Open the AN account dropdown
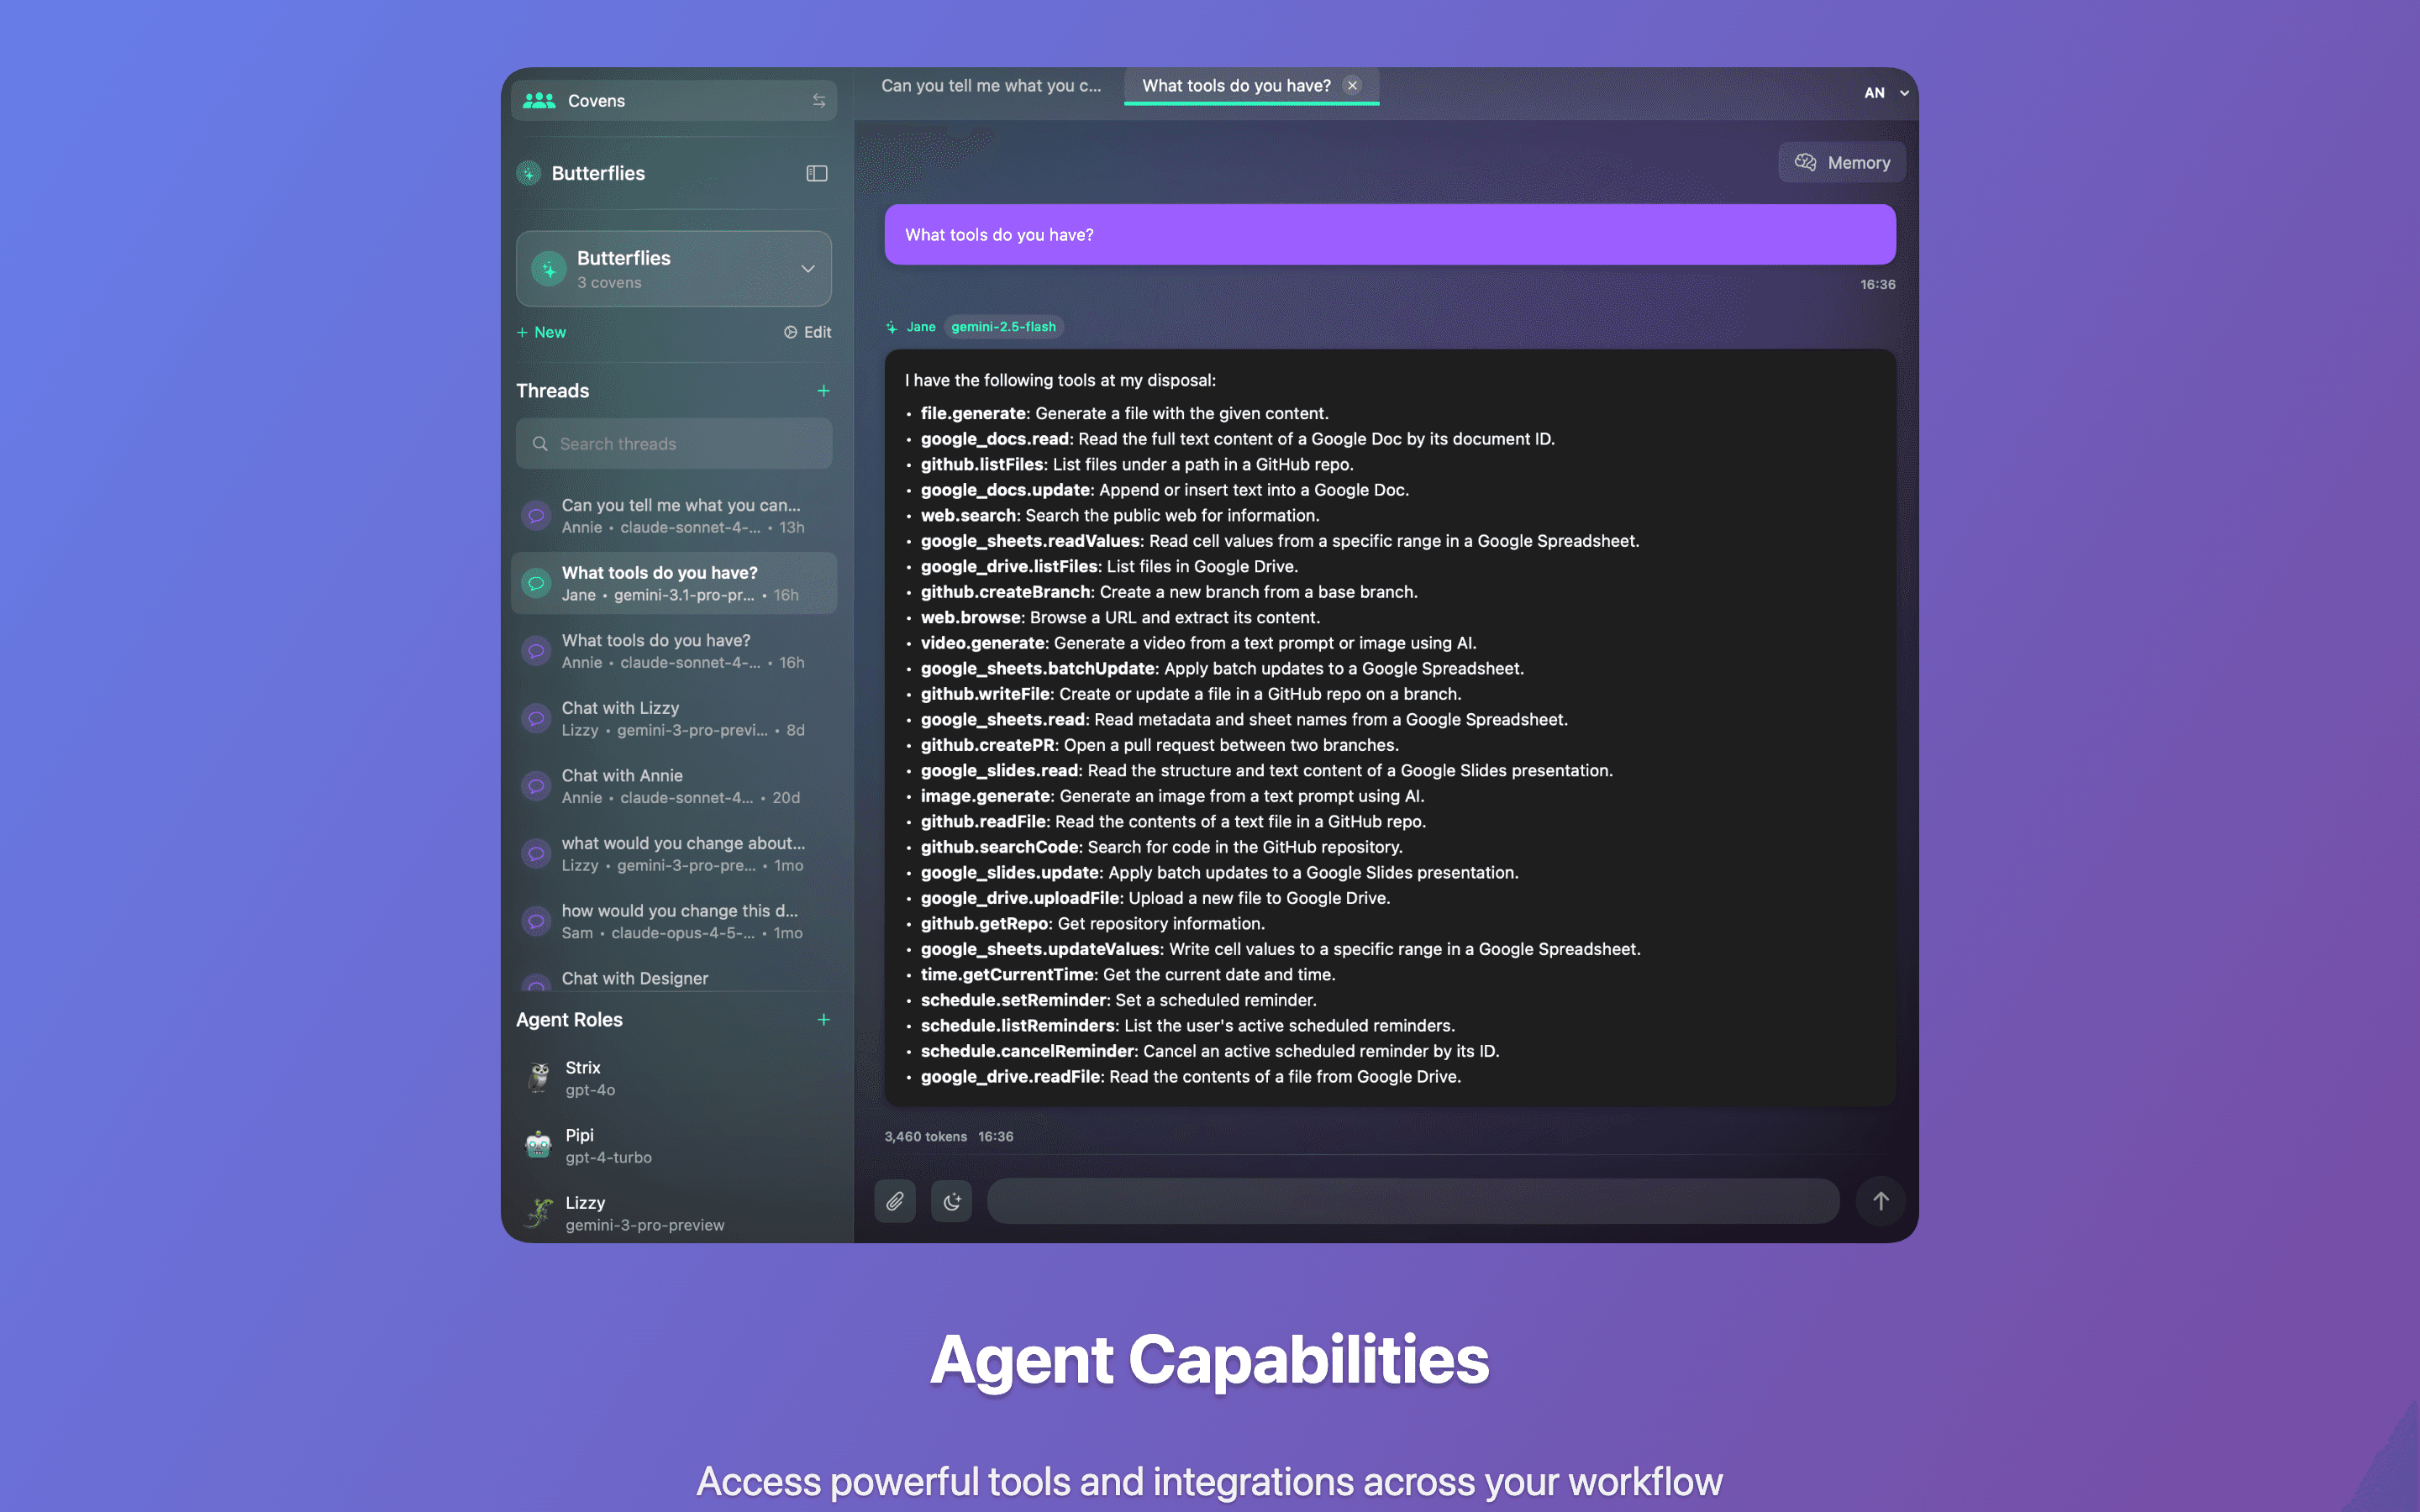The height and width of the screenshot is (1512, 2420). (x=1884, y=92)
